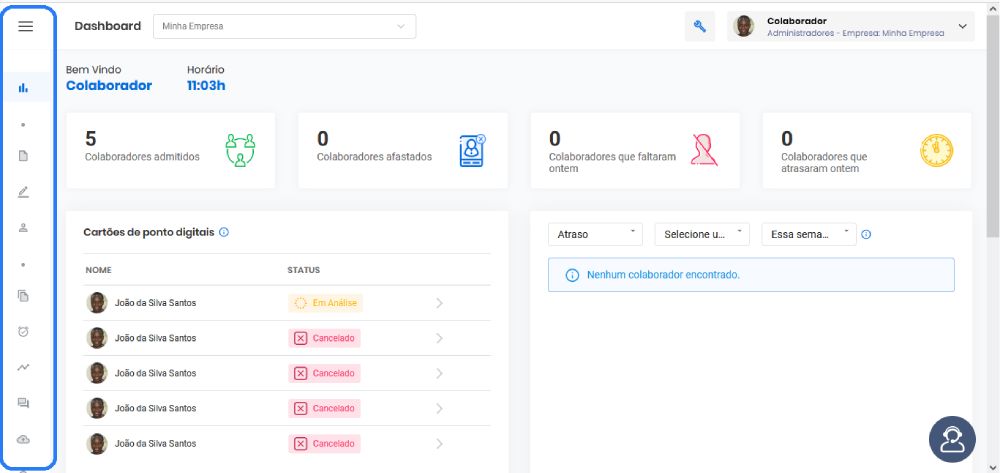1000x473 pixels.
Task: Open the headset support chat button
Action: [x=952, y=439]
